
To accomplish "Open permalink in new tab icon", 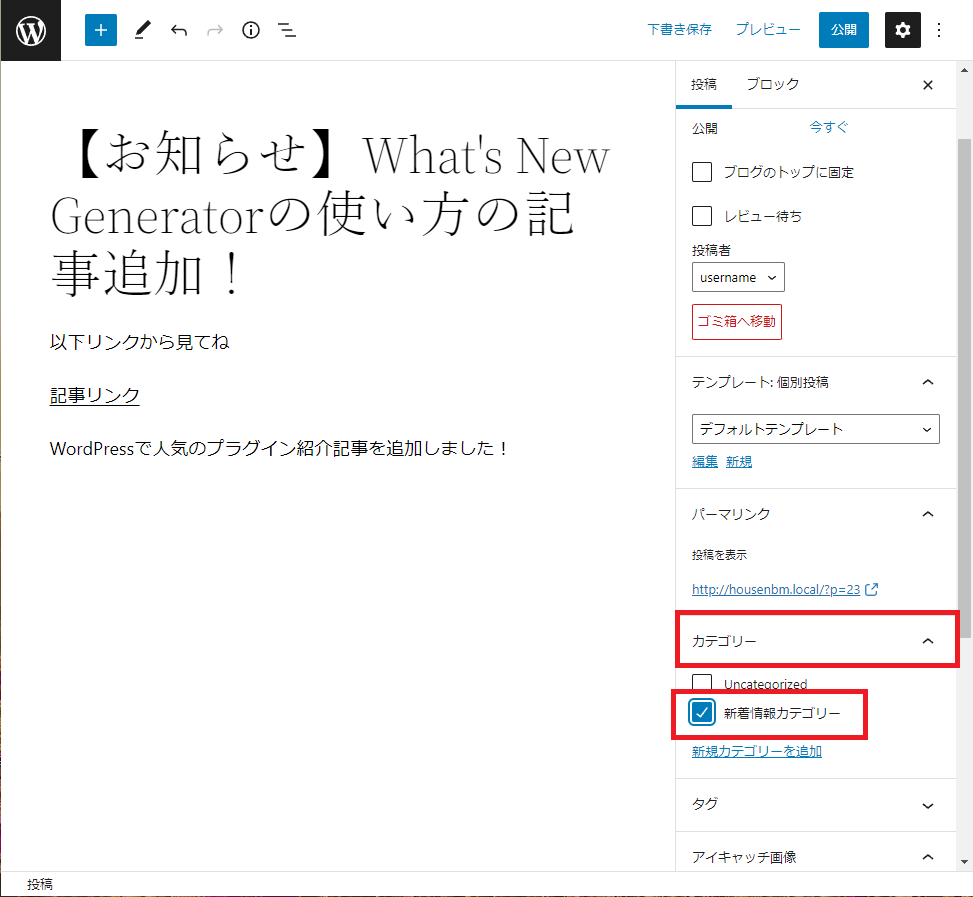I will pyautogui.click(x=872, y=589).
